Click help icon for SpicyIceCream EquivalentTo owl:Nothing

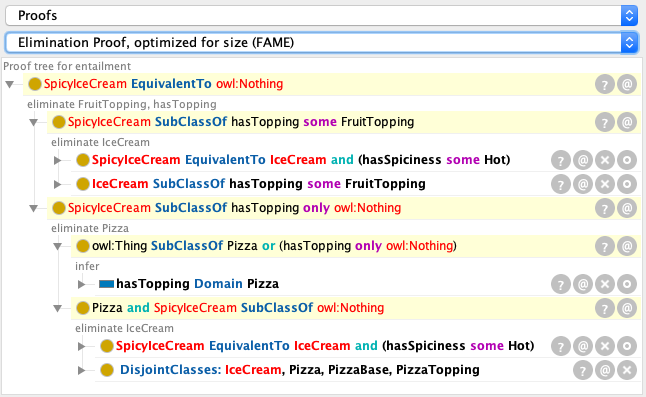click(x=605, y=84)
